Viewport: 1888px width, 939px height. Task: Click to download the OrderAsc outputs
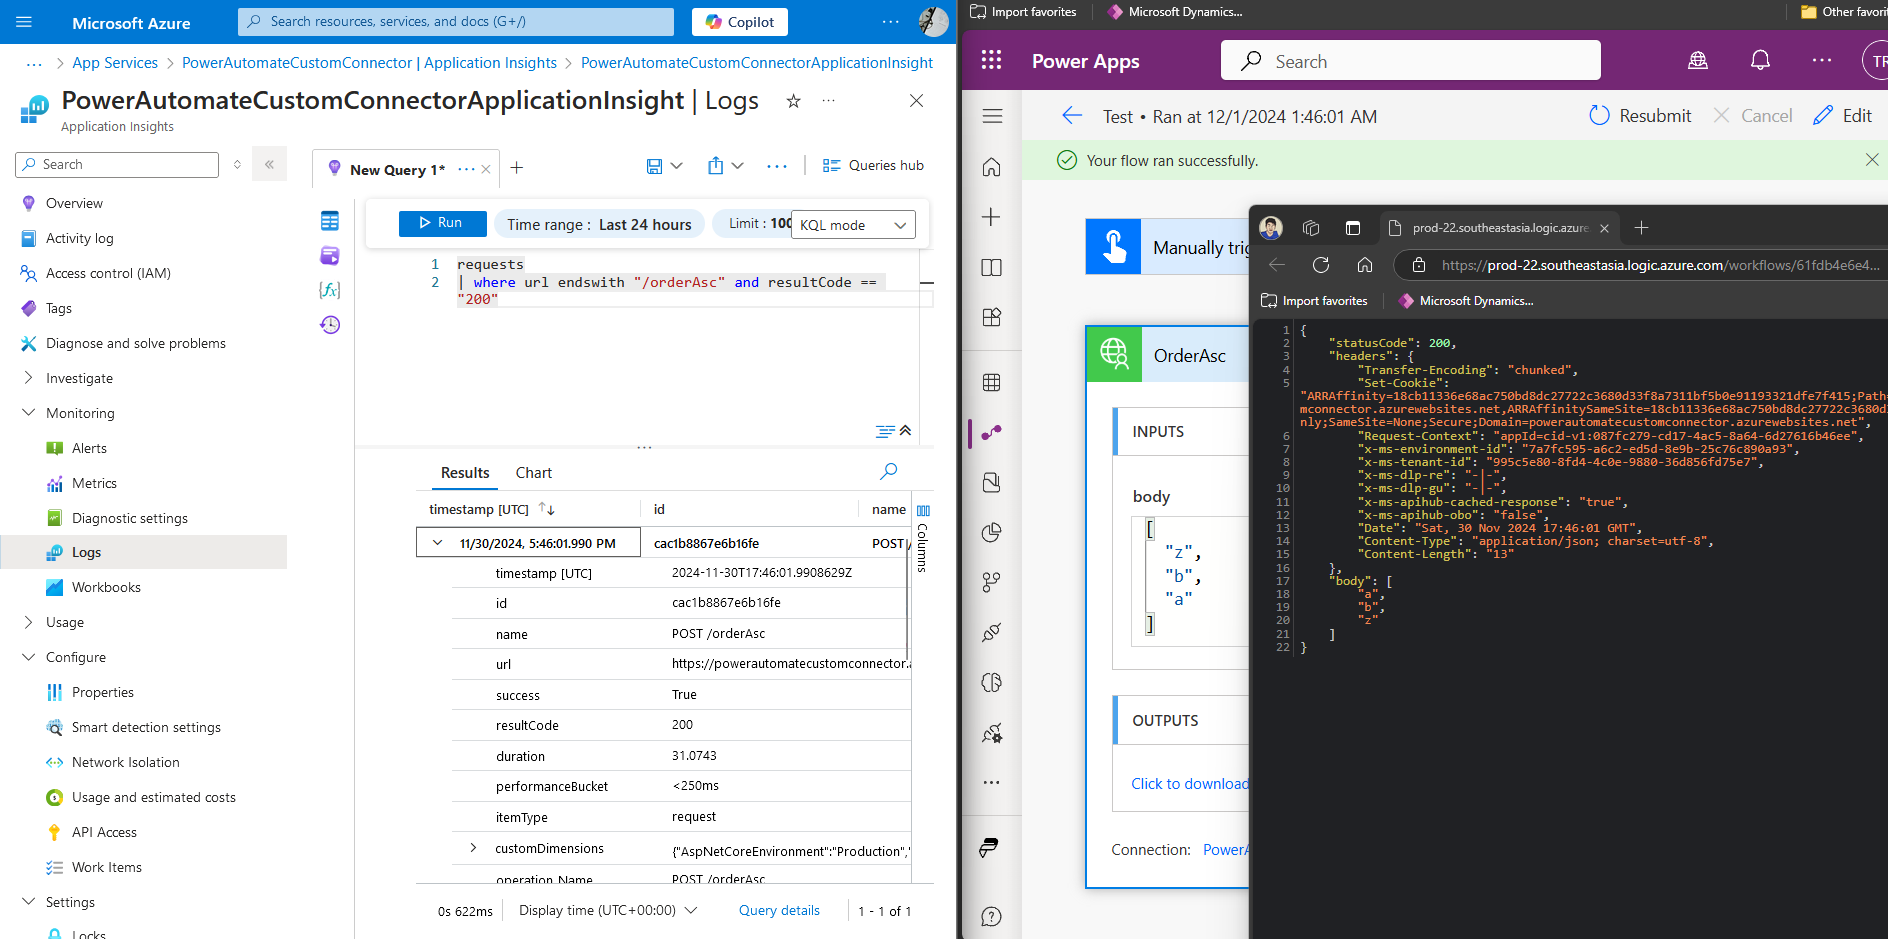click(x=1190, y=784)
